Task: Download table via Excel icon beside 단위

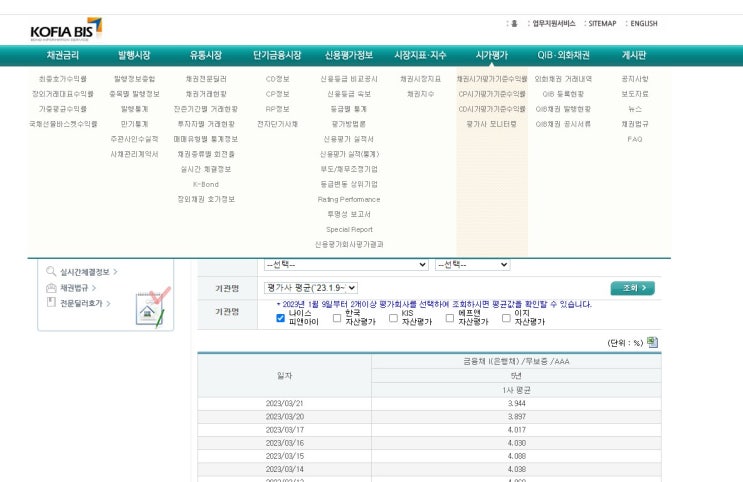Action: point(652,342)
